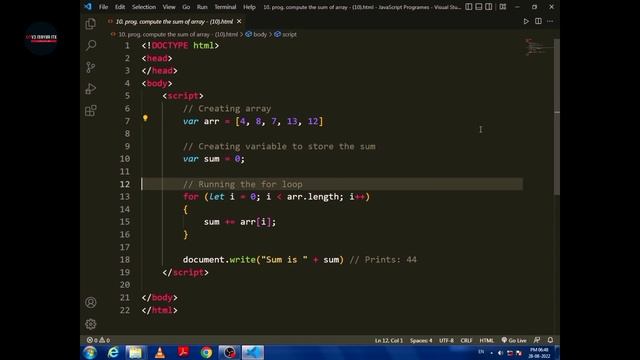Viewport: 640px width, 360px height.
Task: Click the VS Code logo in title bar
Action: click(x=88, y=7)
